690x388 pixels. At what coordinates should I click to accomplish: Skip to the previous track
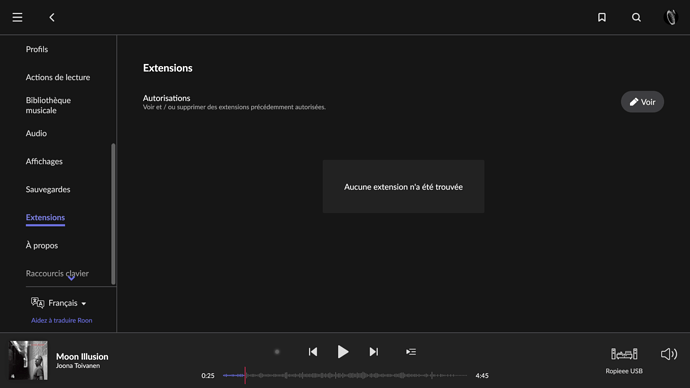[x=313, y=352]
